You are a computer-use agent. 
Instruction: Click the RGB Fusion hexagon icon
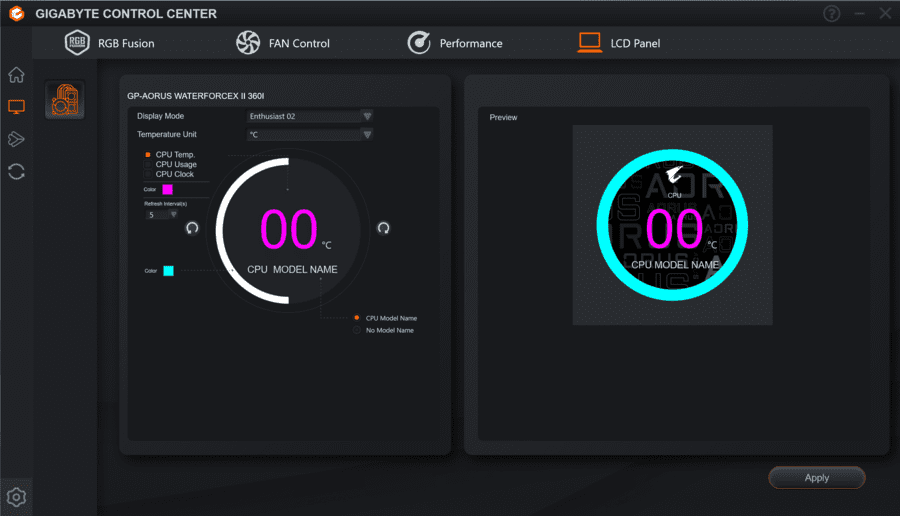click(x=77, y=42)
